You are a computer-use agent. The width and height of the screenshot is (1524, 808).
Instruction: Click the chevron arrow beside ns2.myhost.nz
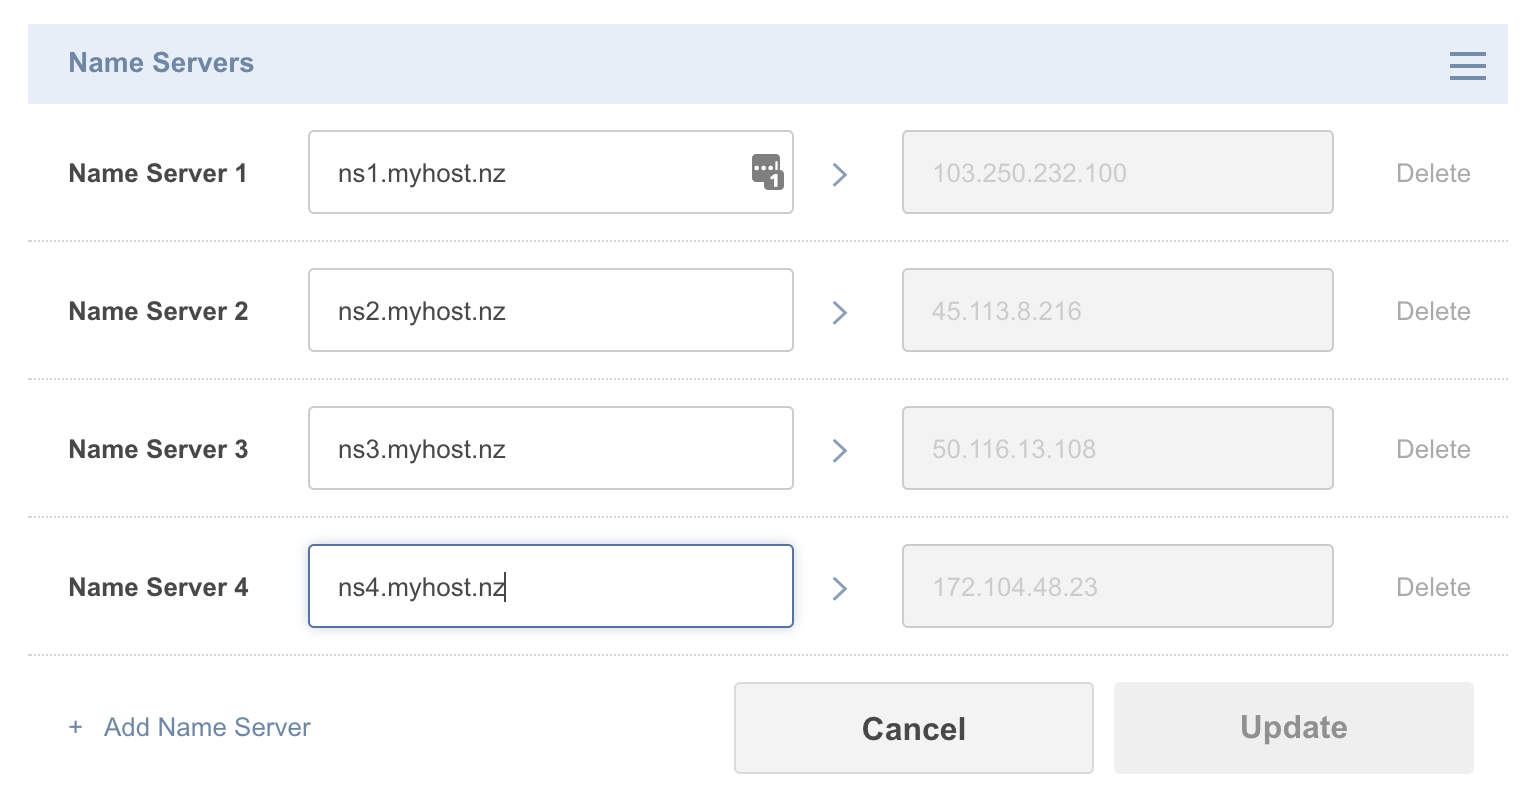(x=839, y=312)
